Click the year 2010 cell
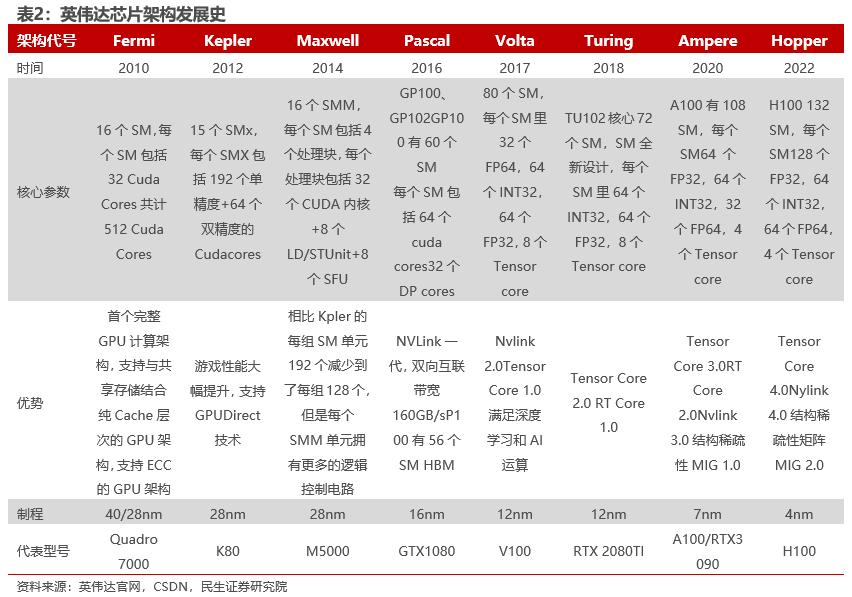The height and width of the screenshot is (597, 852). [x=134, y=68]
